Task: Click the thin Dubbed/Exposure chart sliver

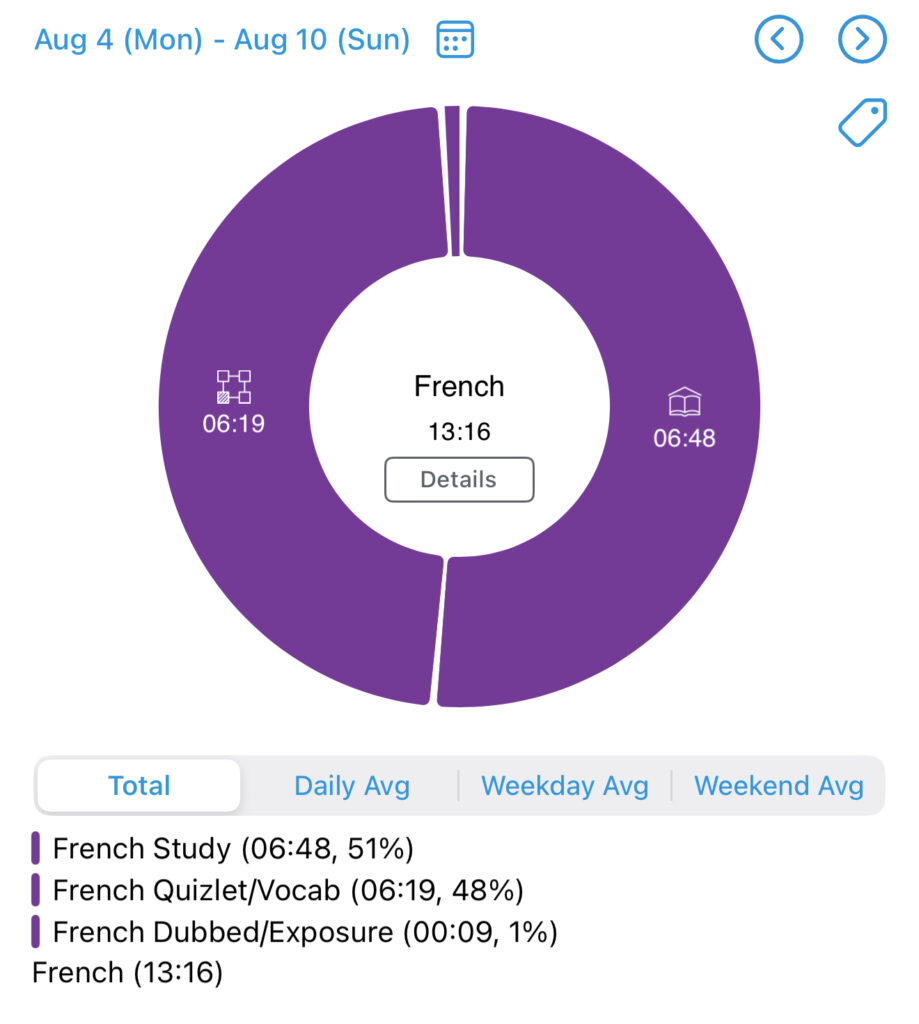Action: 452,180
